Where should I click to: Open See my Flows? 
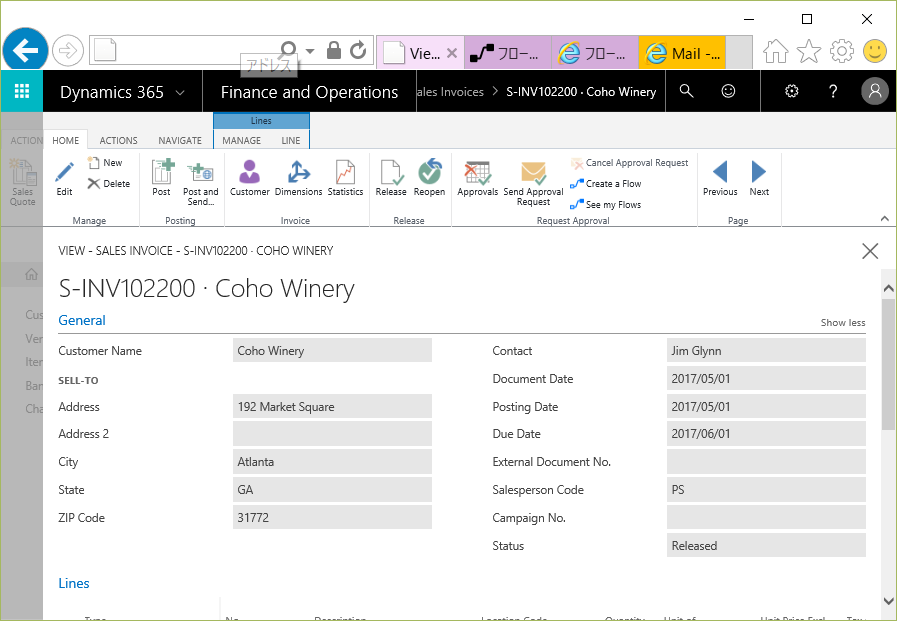click(606, 205)
